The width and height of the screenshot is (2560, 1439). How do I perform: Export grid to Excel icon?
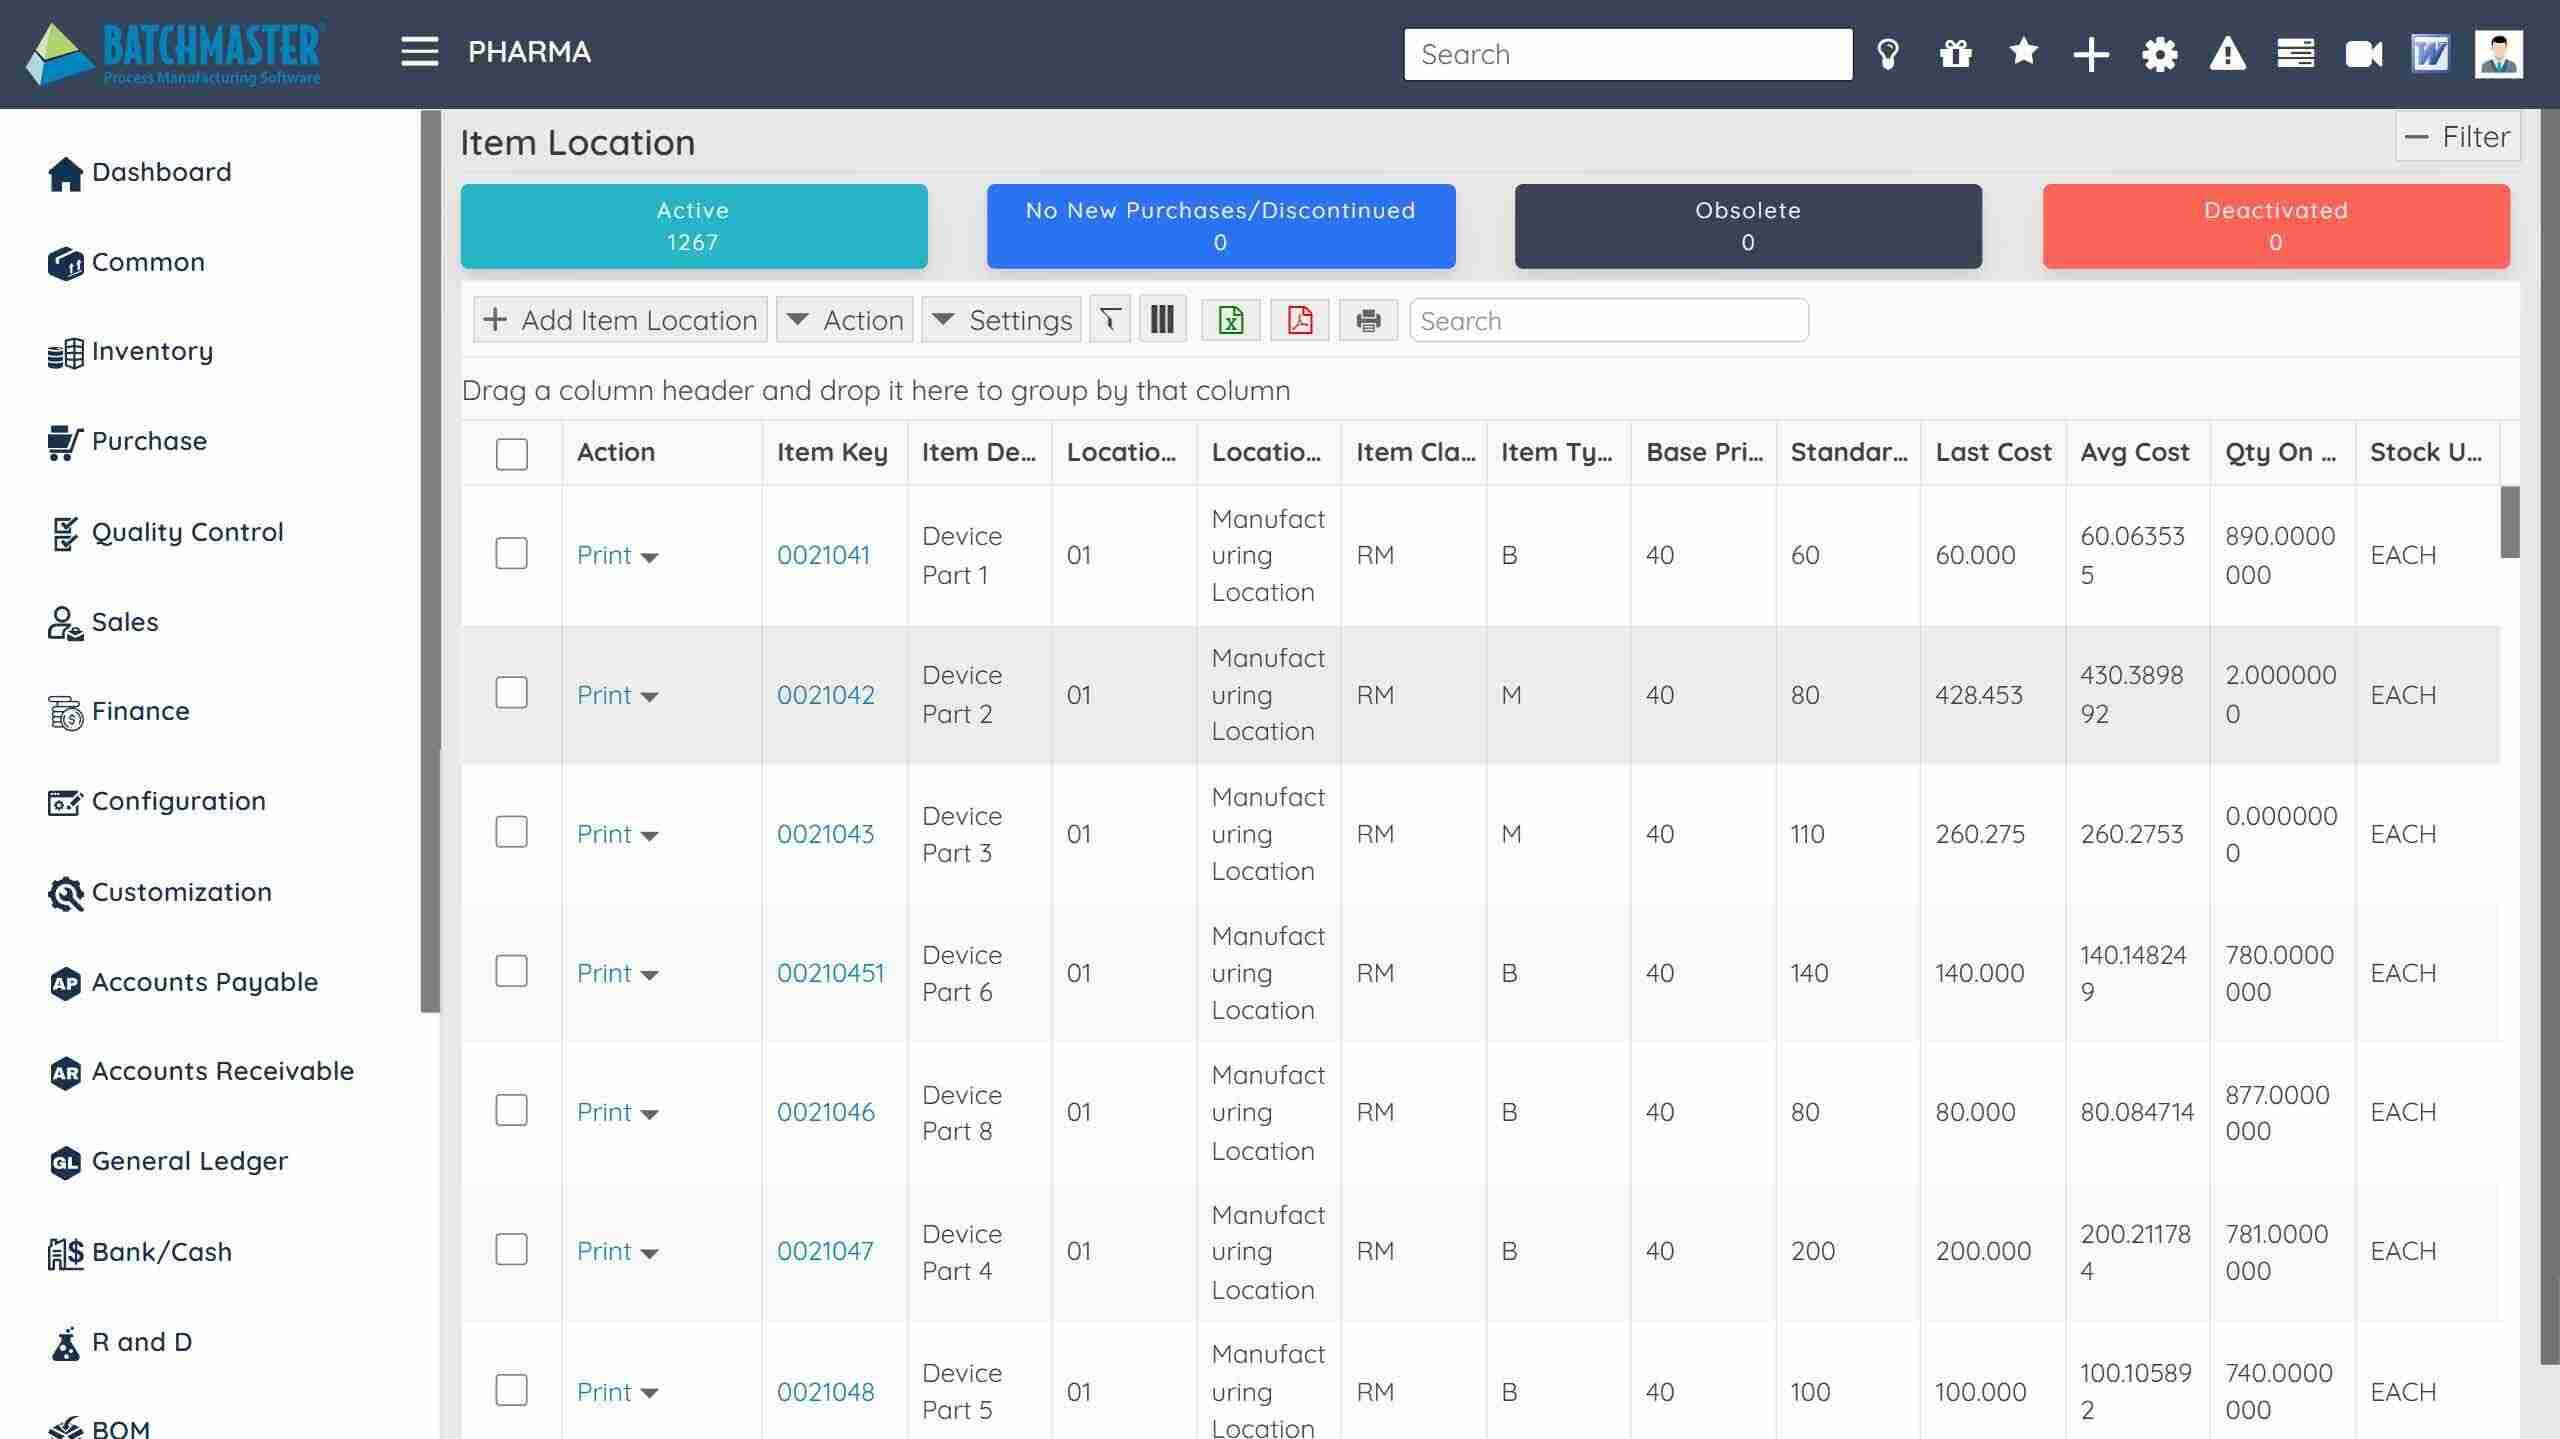tap(1230, 320)
